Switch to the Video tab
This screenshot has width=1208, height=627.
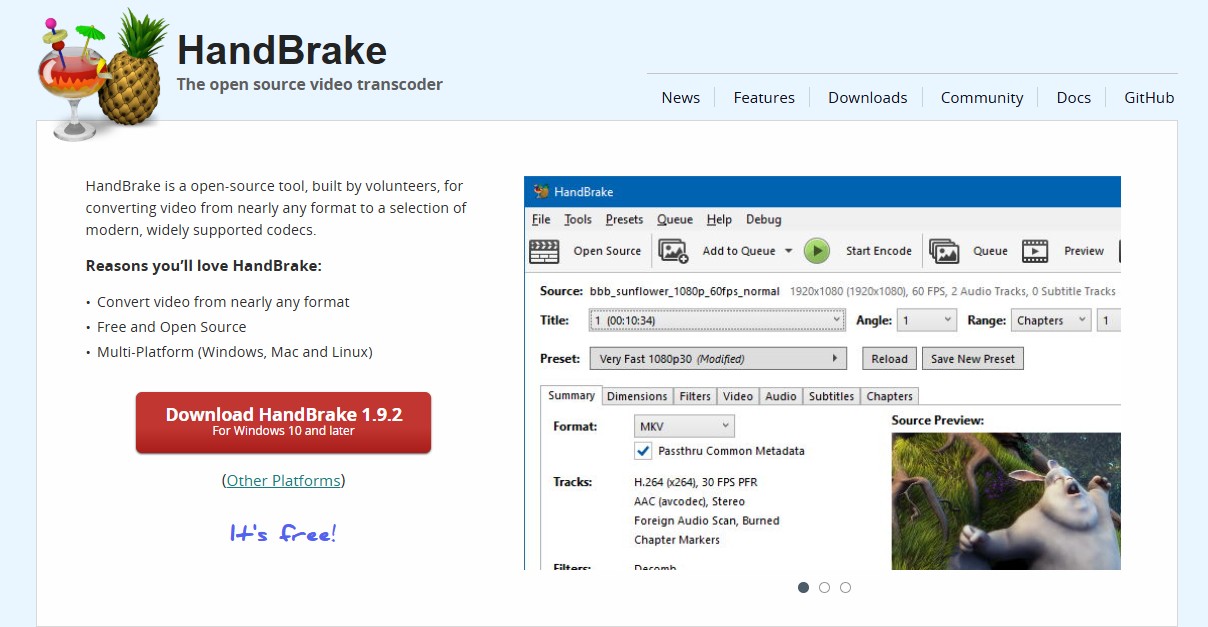click(x=738, y=396)
